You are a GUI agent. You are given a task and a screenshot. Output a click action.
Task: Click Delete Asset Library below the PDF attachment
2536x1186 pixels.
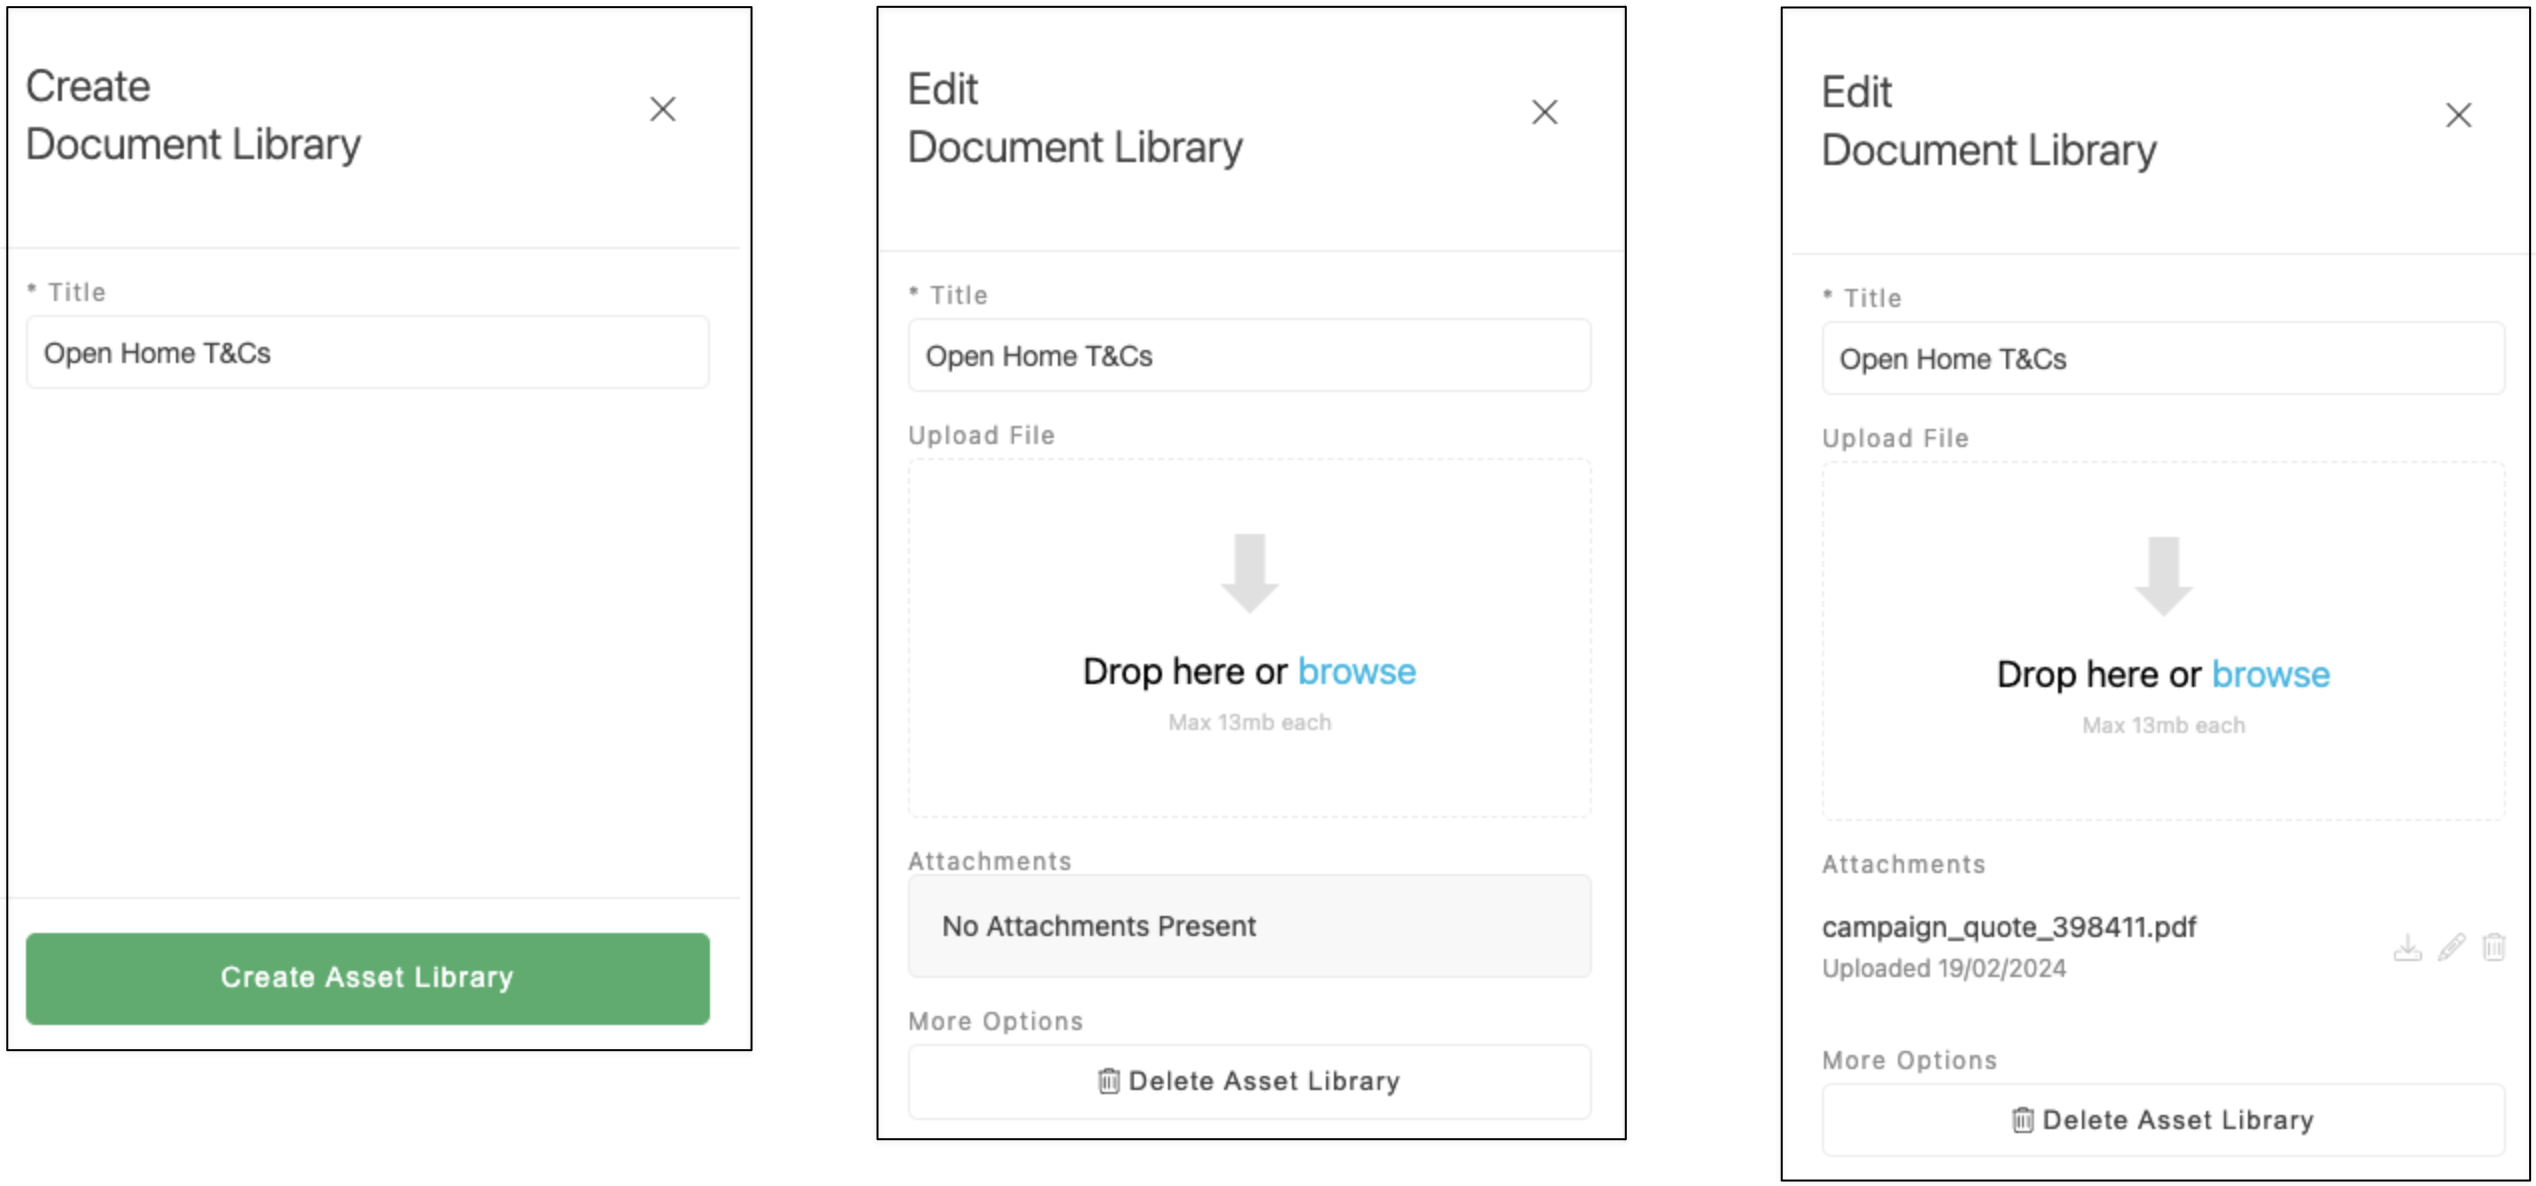pyautogui.click(x=2163, y=1120)
